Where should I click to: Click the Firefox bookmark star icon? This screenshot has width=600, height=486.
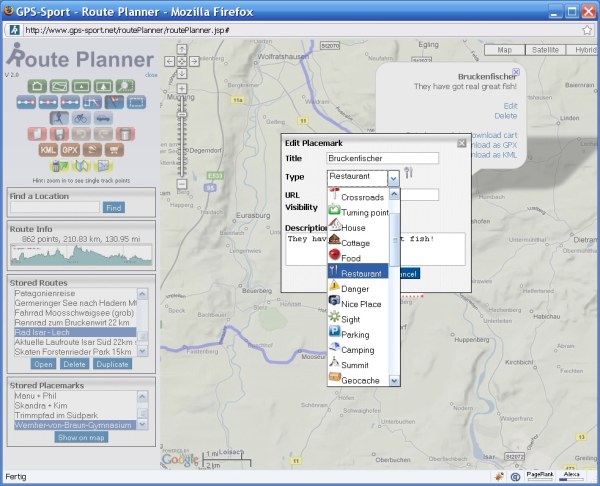coord(587,30)
